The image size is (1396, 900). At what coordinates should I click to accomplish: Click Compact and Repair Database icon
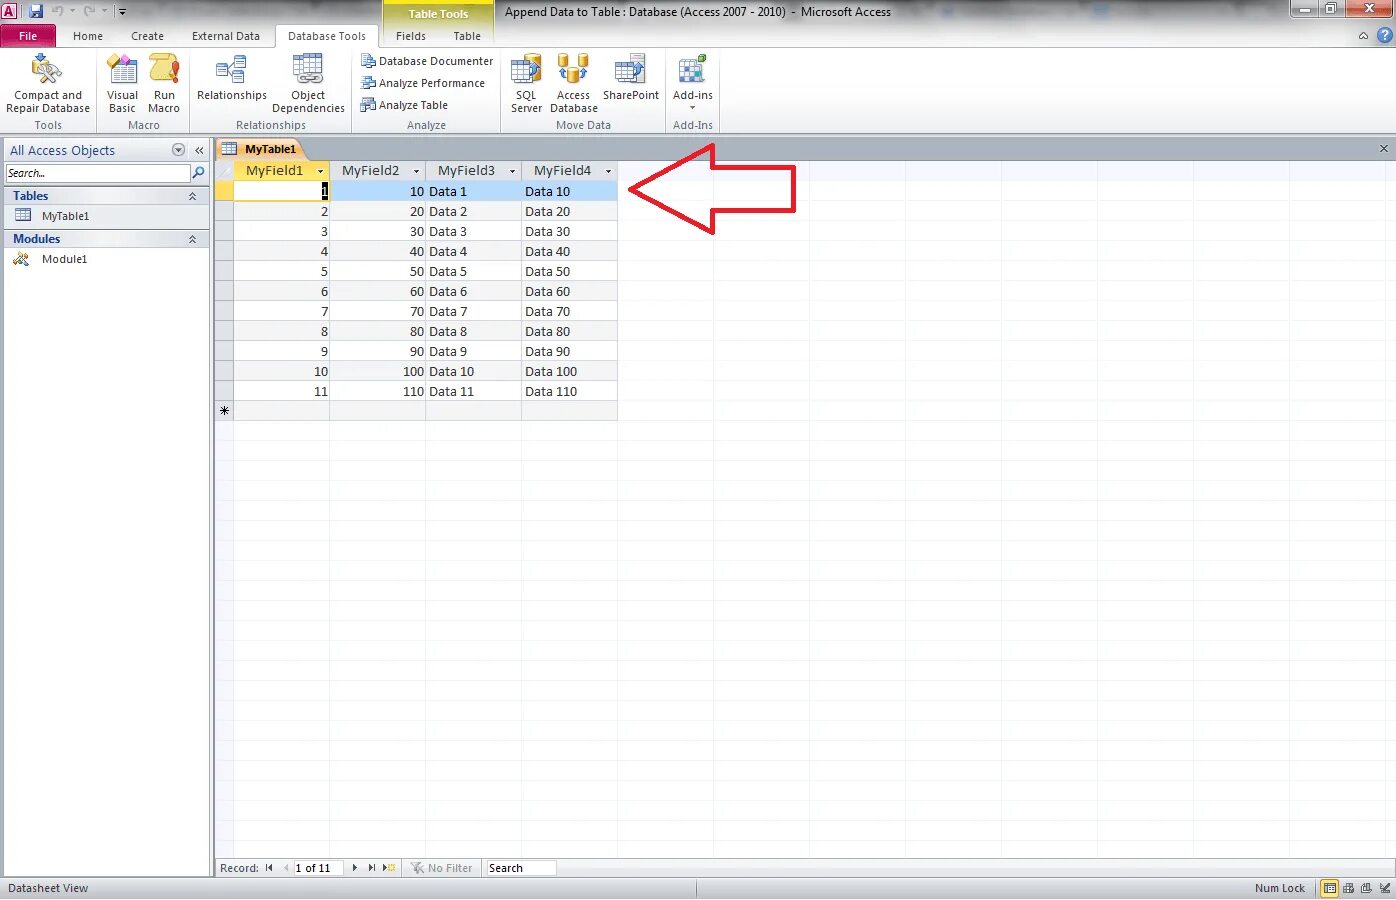tap(47, 69)
